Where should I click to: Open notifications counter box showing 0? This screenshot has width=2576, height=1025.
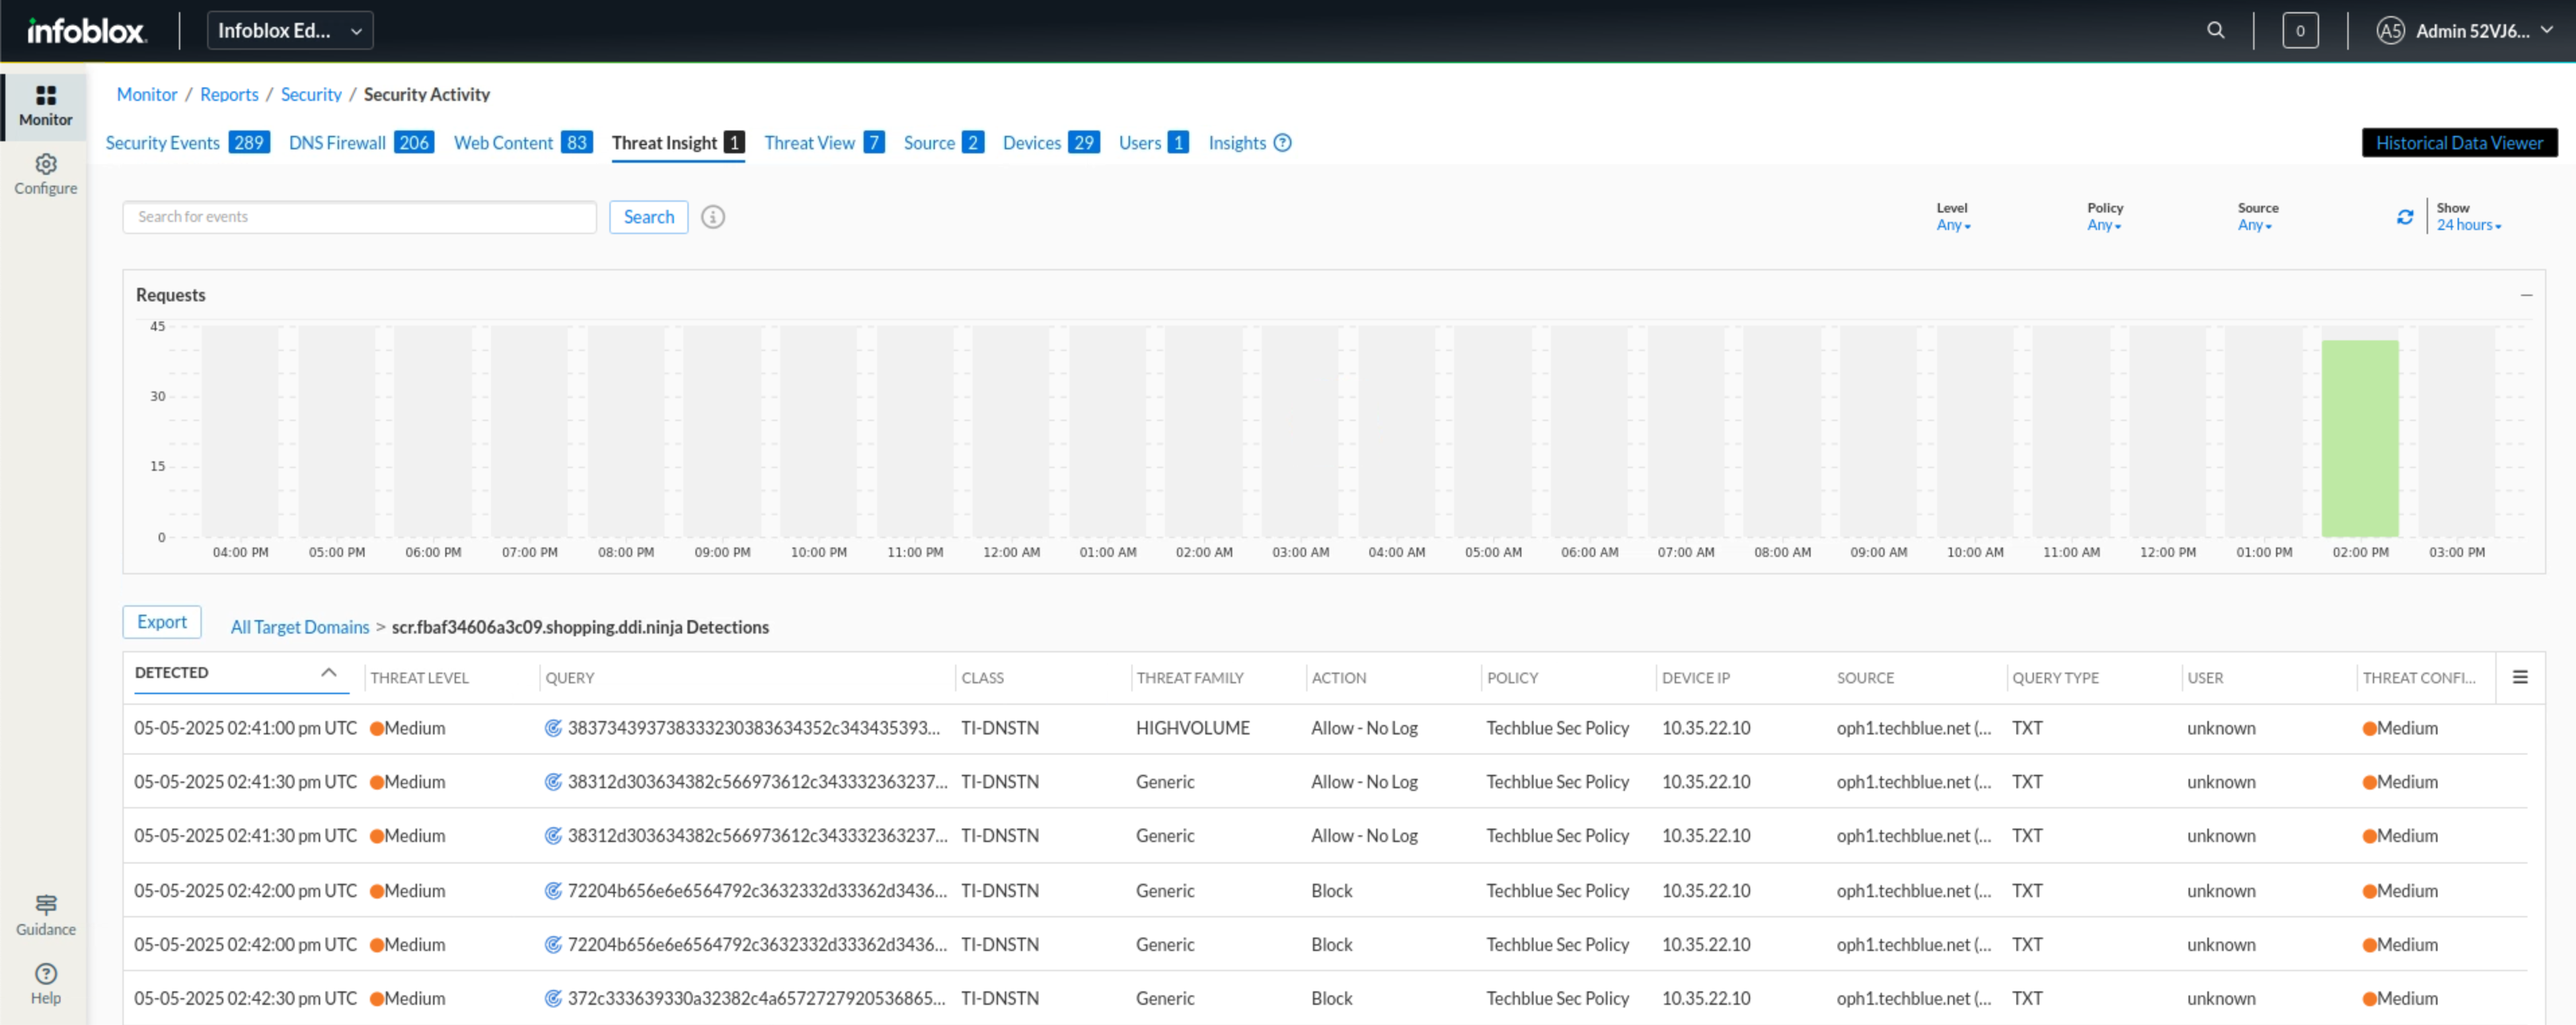point(2299,30)
